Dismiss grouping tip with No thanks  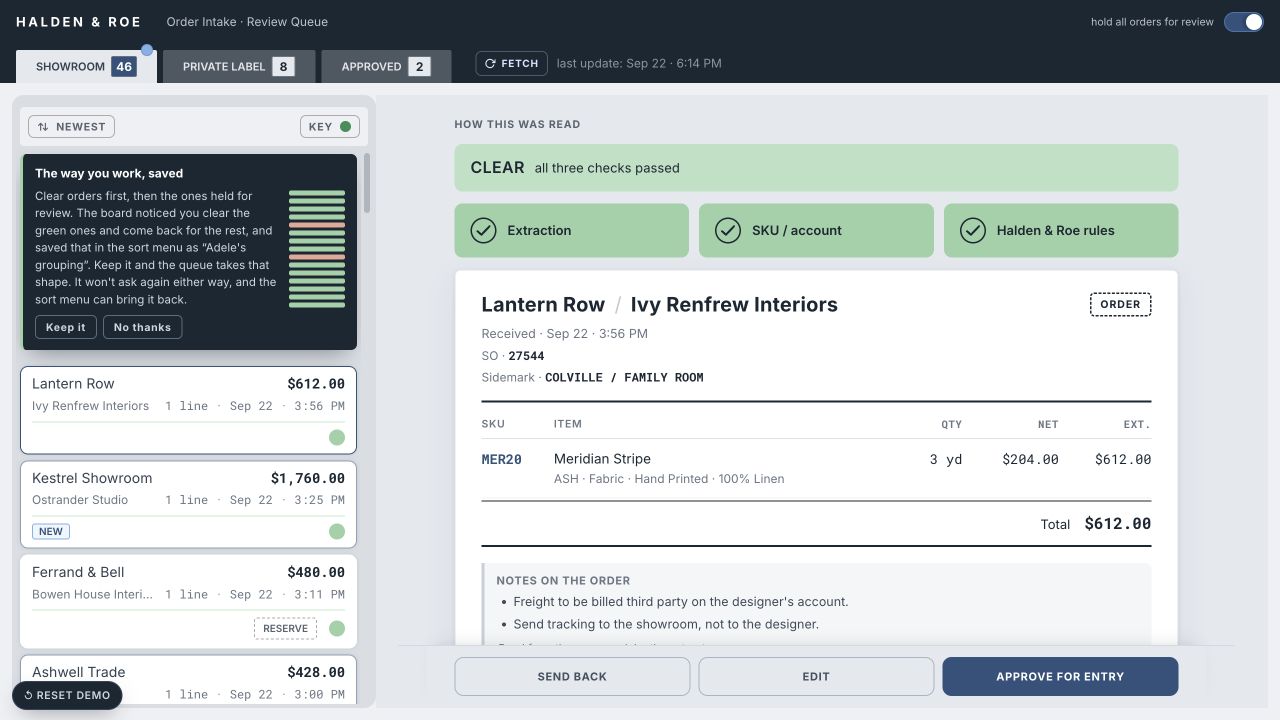[x=142, y=327]
